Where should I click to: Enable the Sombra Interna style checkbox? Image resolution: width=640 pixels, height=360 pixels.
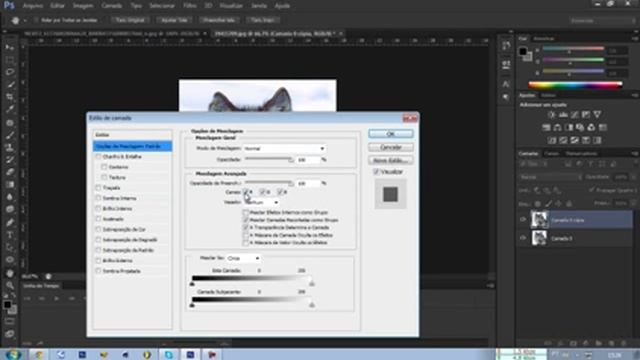[98, 198]
